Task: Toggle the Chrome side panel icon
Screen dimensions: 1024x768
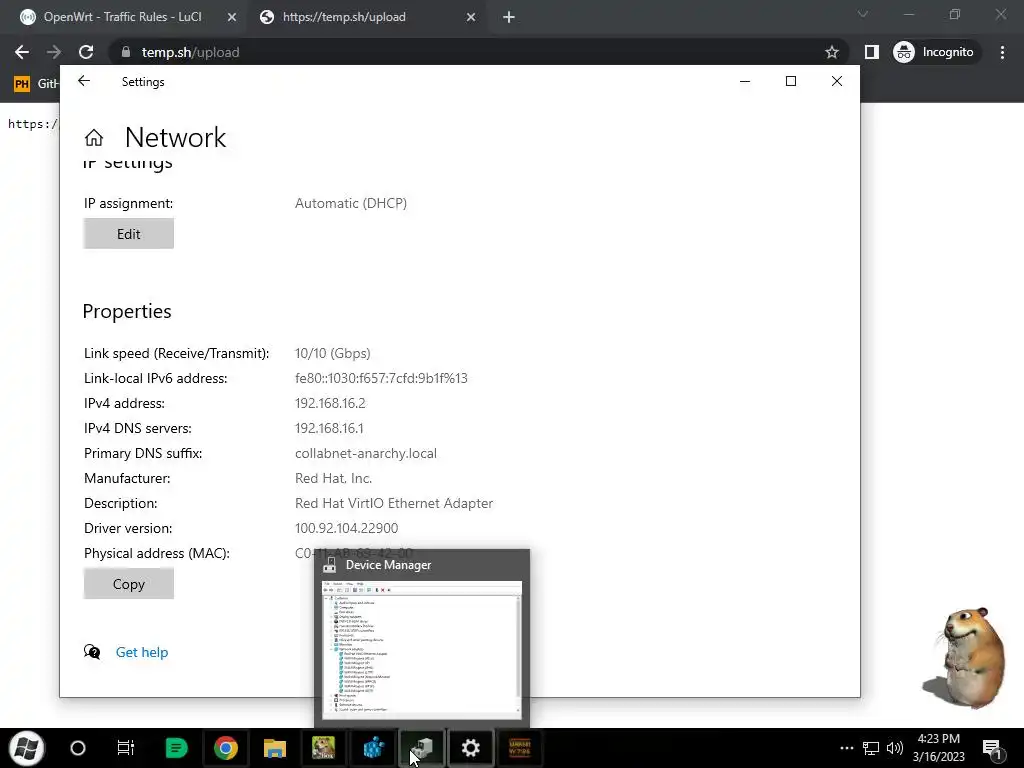Action: point(872,52)
